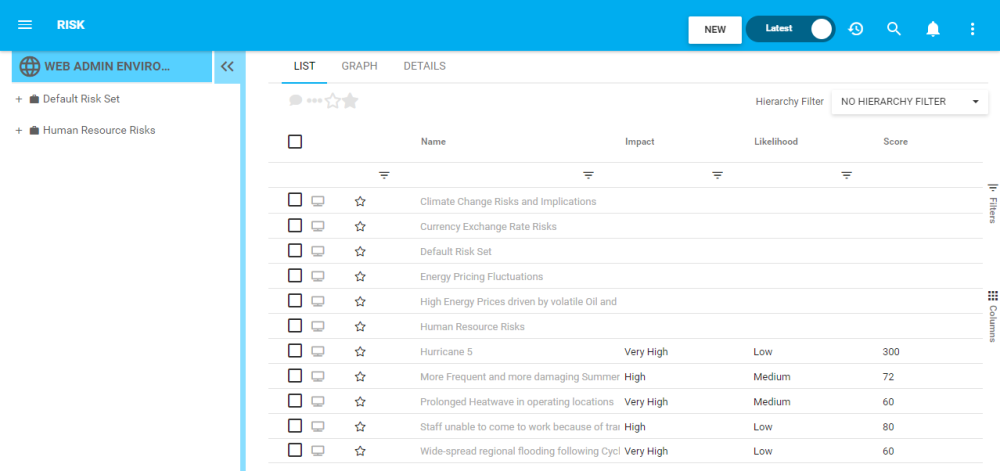The width and height of the screenshot is (1000, 471).
Task: Click the filled star toolbar icon
Action: coord(350,101)
